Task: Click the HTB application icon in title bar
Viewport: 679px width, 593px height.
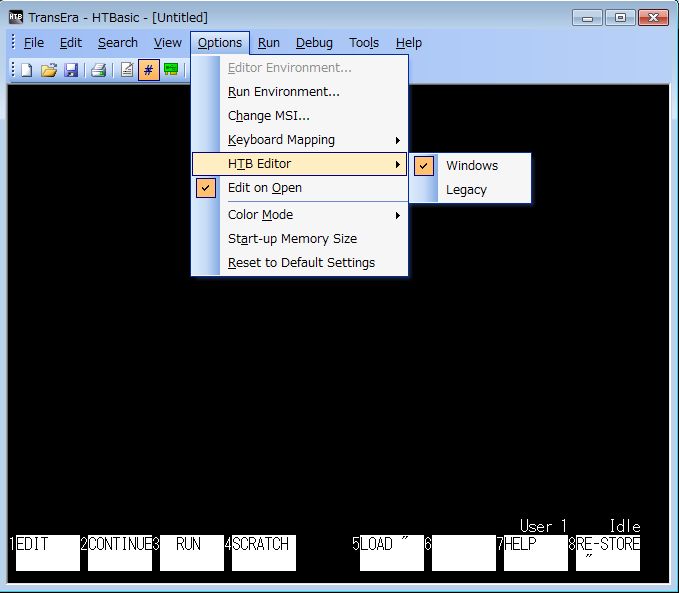Action: (x=16, y=17)
